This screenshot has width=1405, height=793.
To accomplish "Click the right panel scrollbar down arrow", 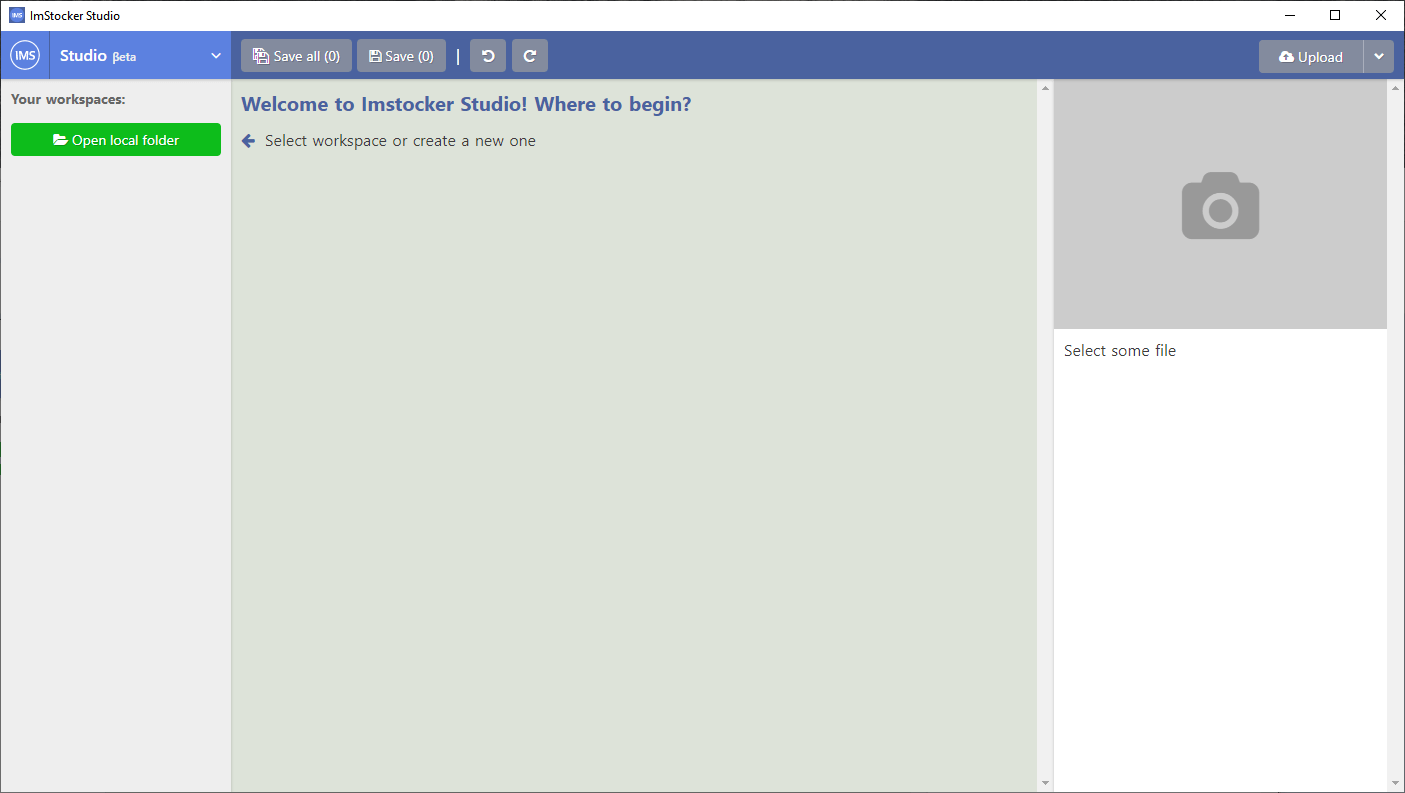I will click(1396, 783).
